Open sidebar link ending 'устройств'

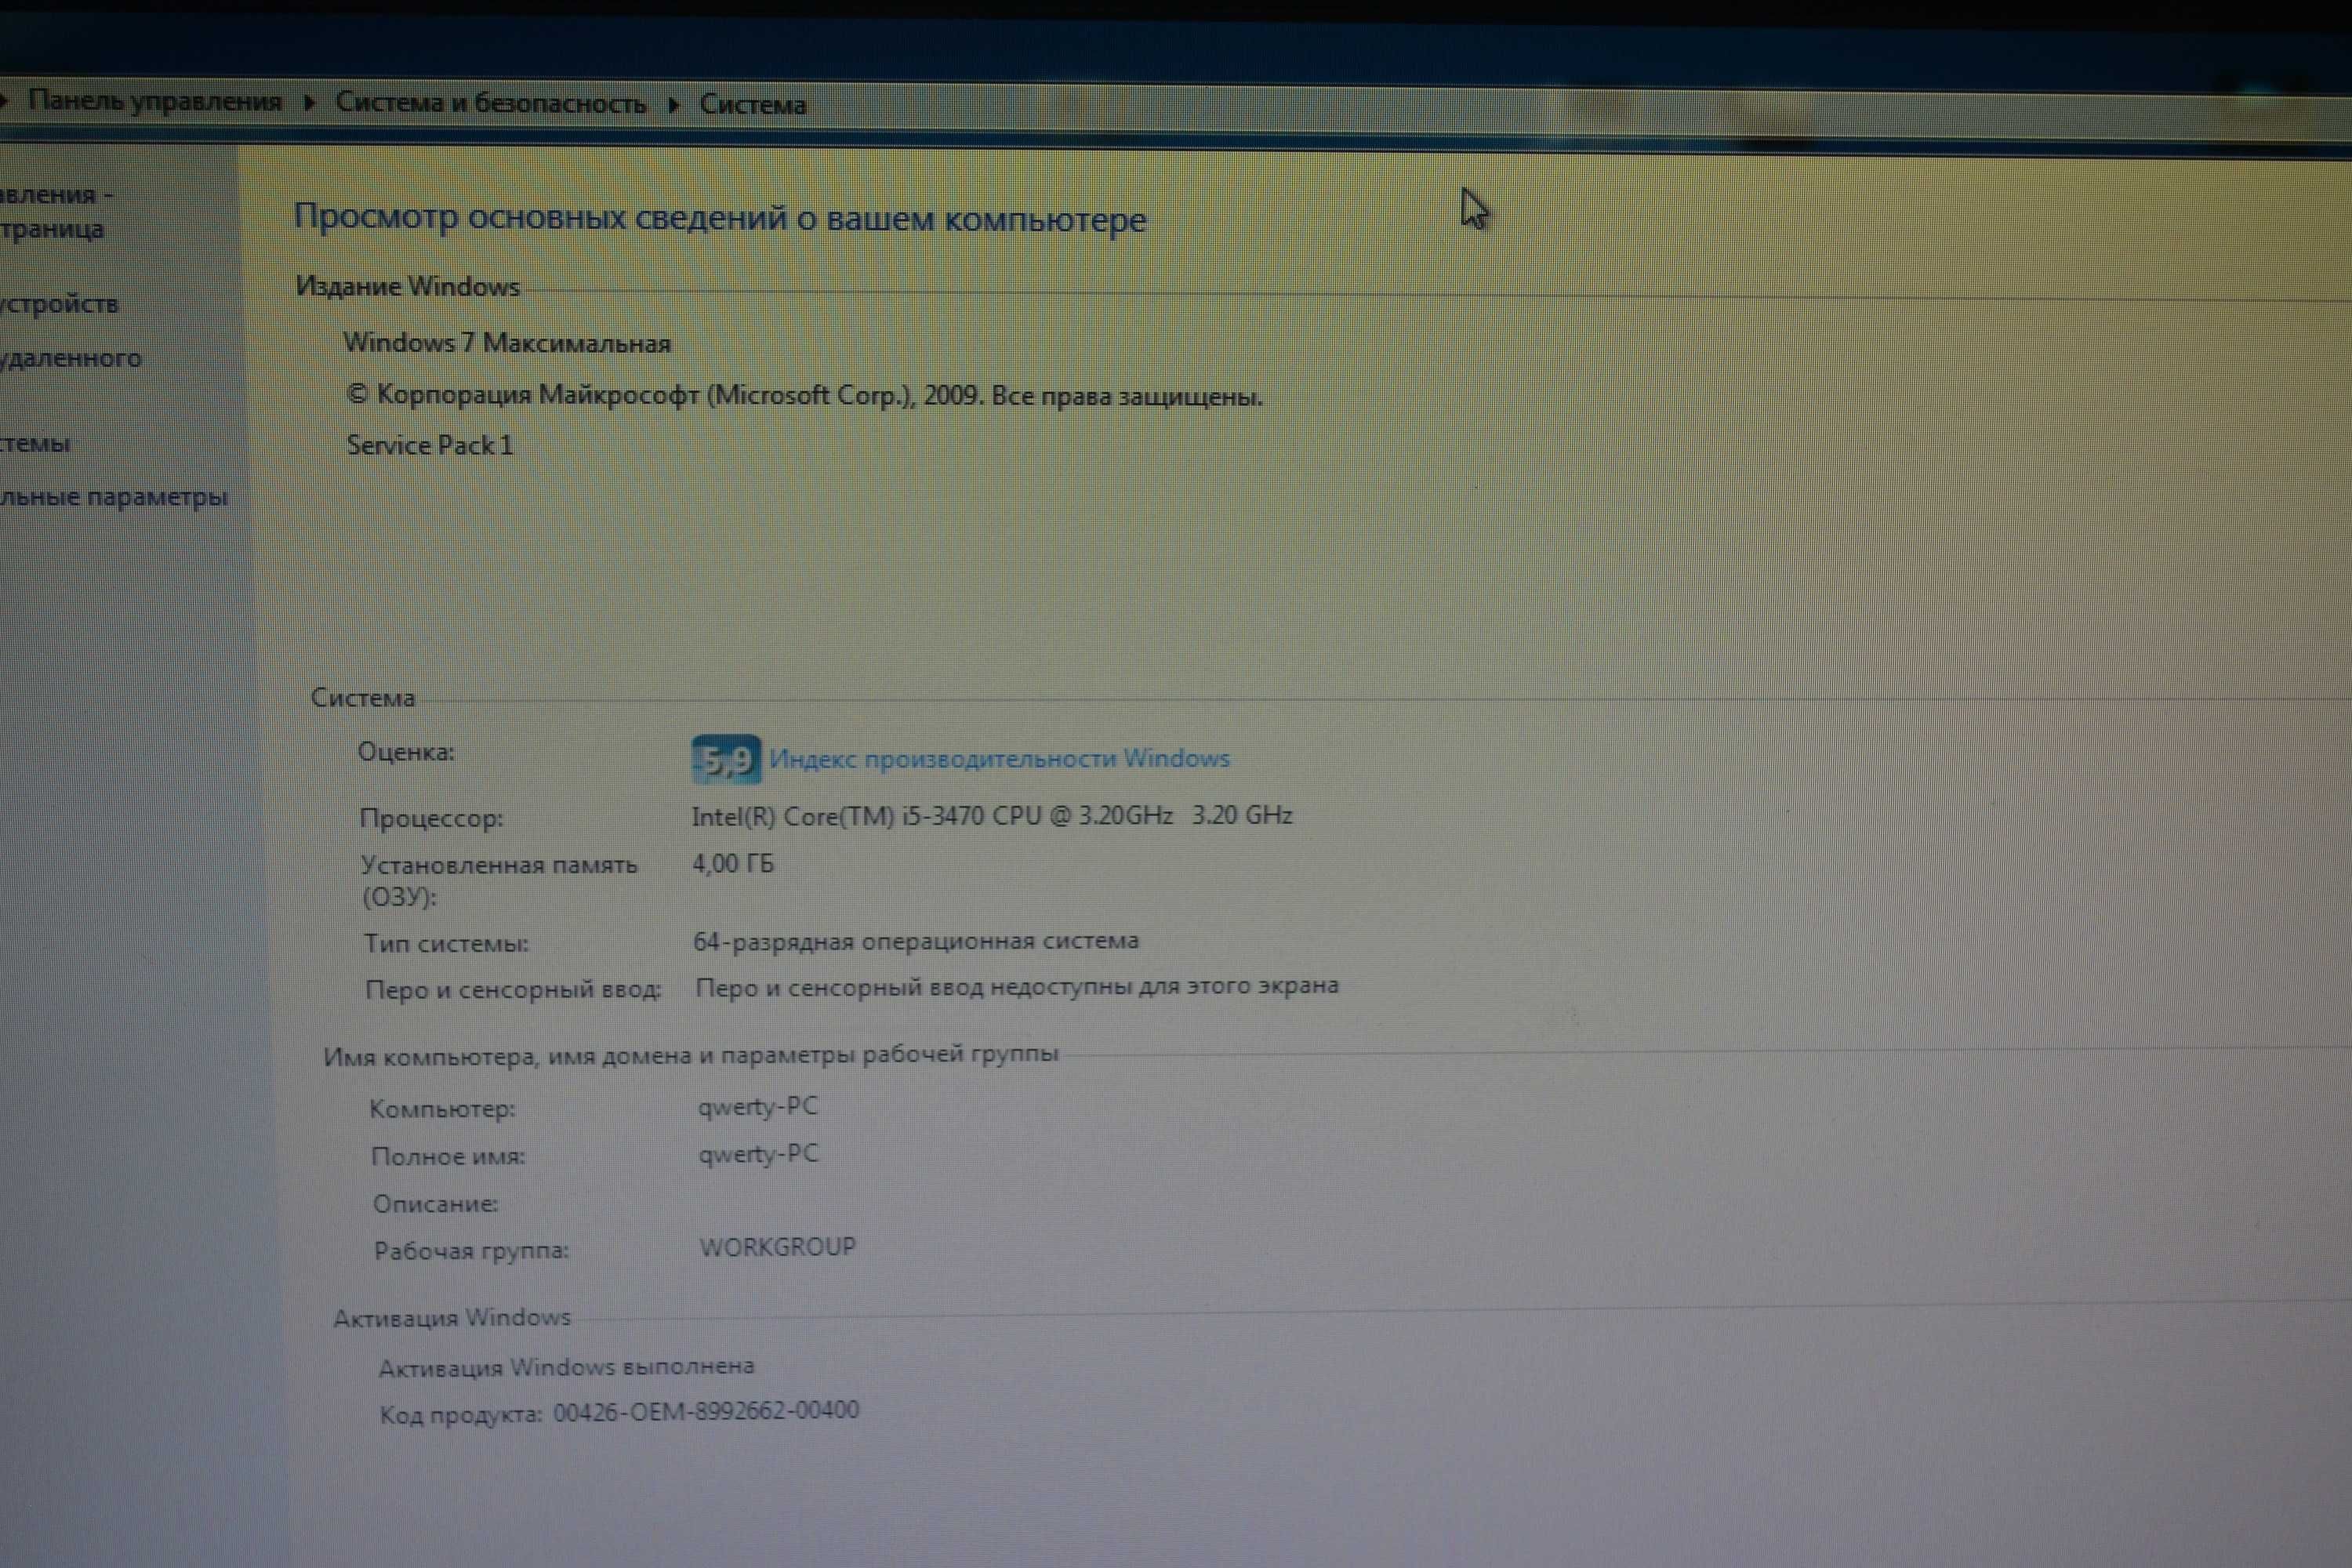coord(59,304)
